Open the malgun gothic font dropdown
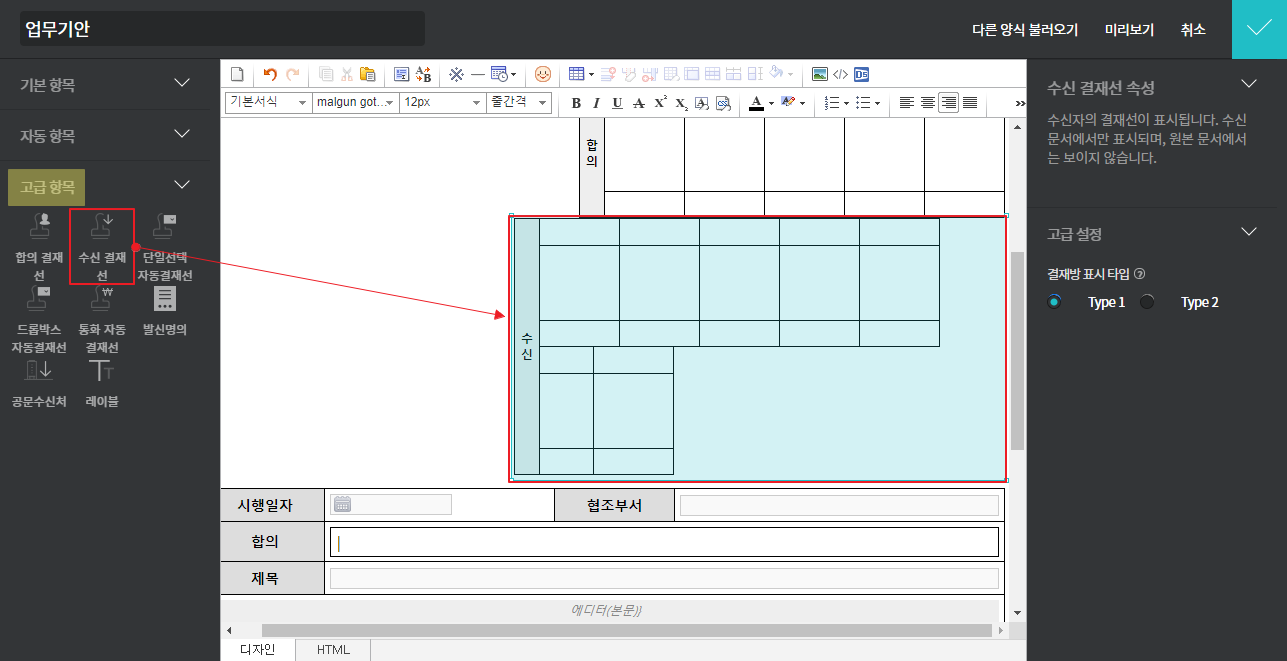The height and width of the screenshot is (661, 1287). [x=355, y=103]
